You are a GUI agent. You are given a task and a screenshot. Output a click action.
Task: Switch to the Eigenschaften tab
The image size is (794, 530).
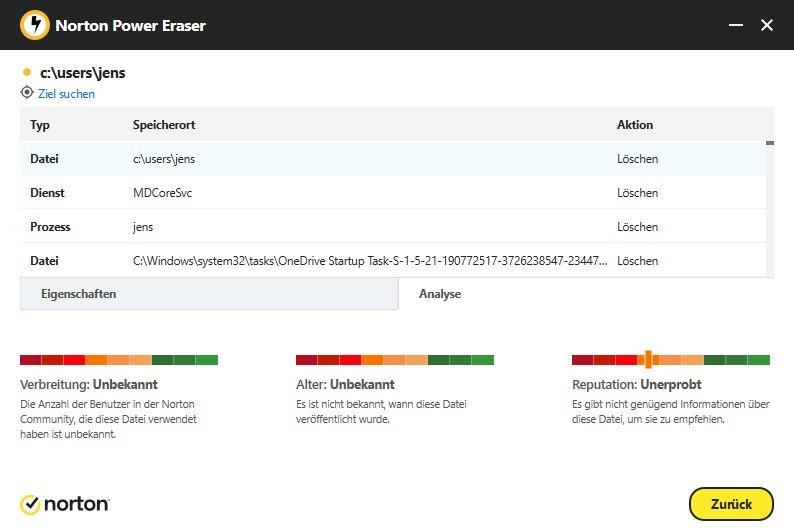(x=209, y=294)
